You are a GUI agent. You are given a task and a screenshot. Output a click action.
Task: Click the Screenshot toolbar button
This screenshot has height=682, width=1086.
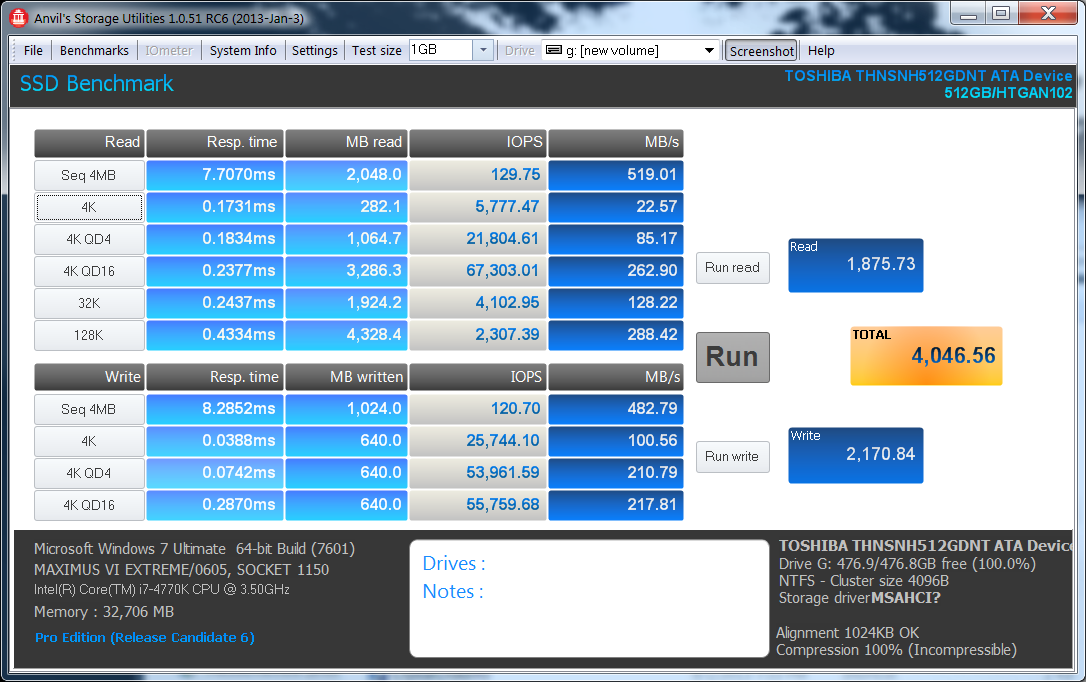pos(761,51)
